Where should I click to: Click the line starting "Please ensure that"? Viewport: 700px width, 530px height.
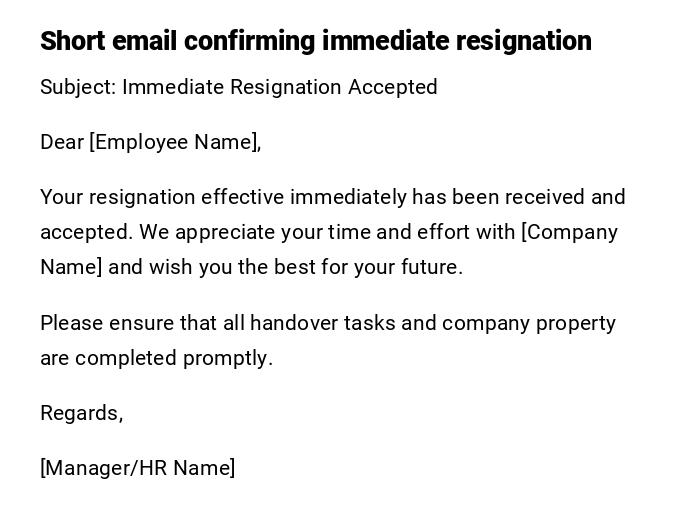click(x=327, y=323)
